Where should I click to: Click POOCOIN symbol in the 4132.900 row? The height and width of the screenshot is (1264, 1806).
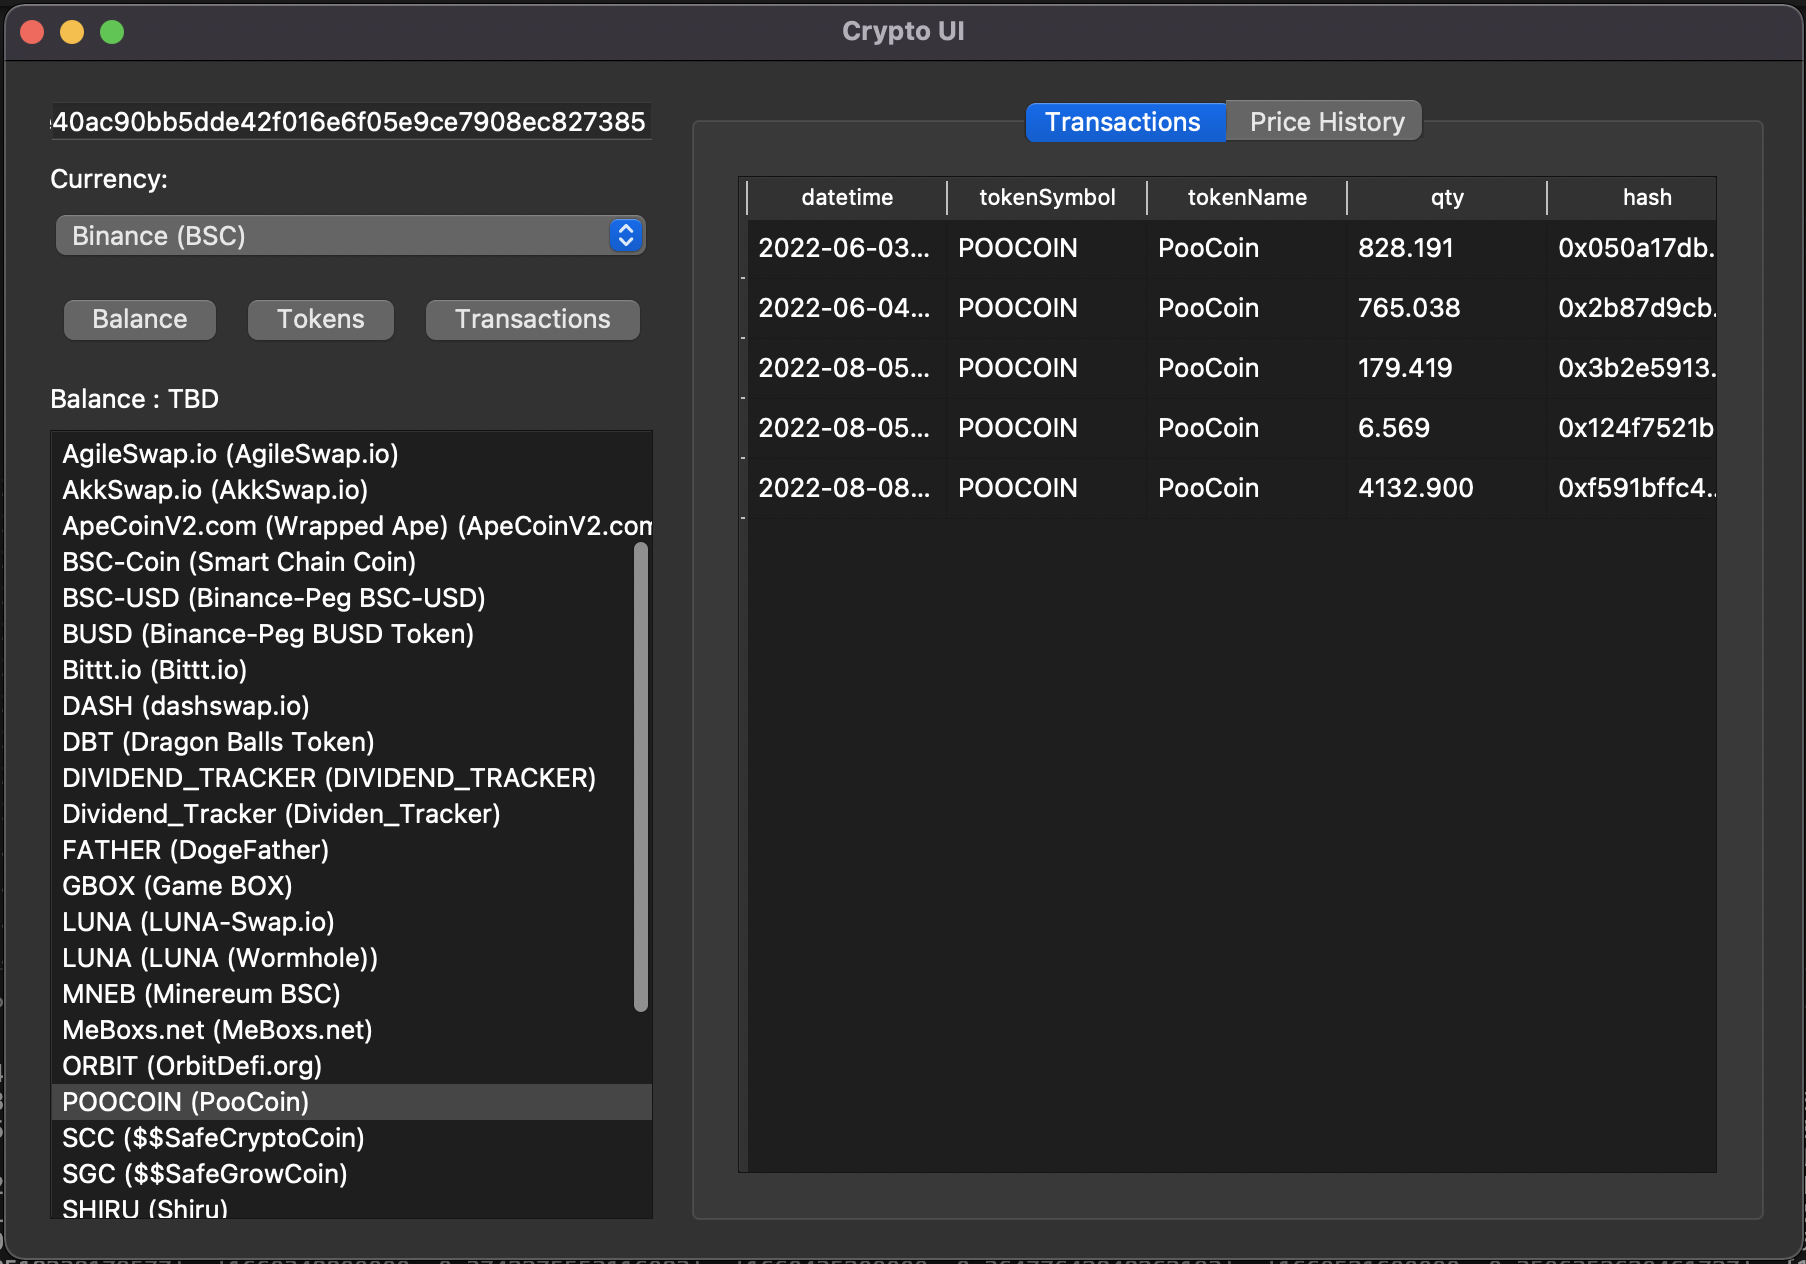pyautogui.click(x=1047, y=488)
